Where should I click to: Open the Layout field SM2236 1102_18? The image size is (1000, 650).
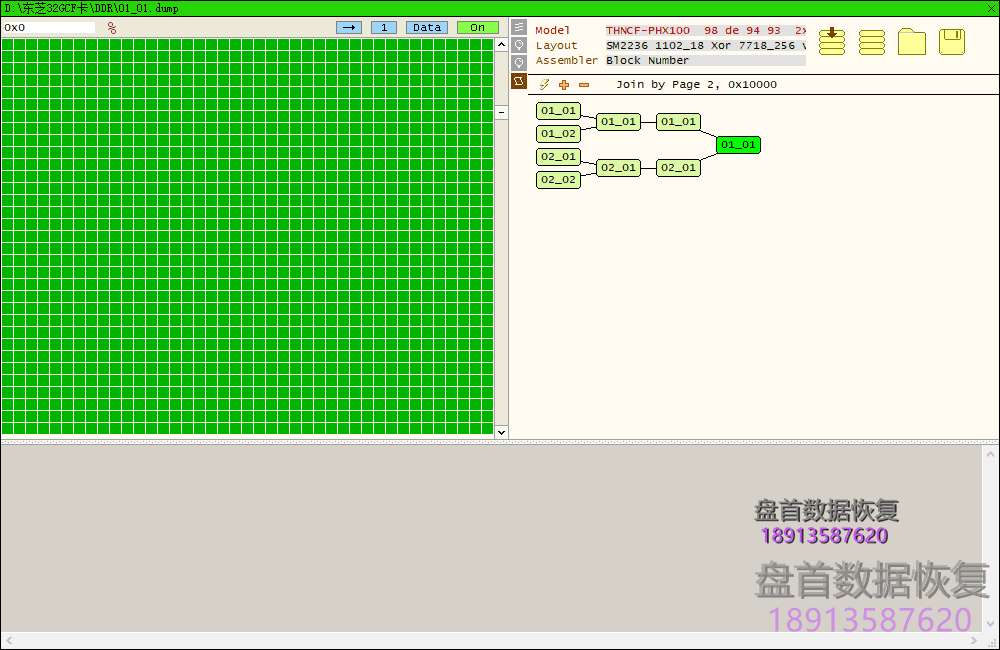(x=706, y=45)
